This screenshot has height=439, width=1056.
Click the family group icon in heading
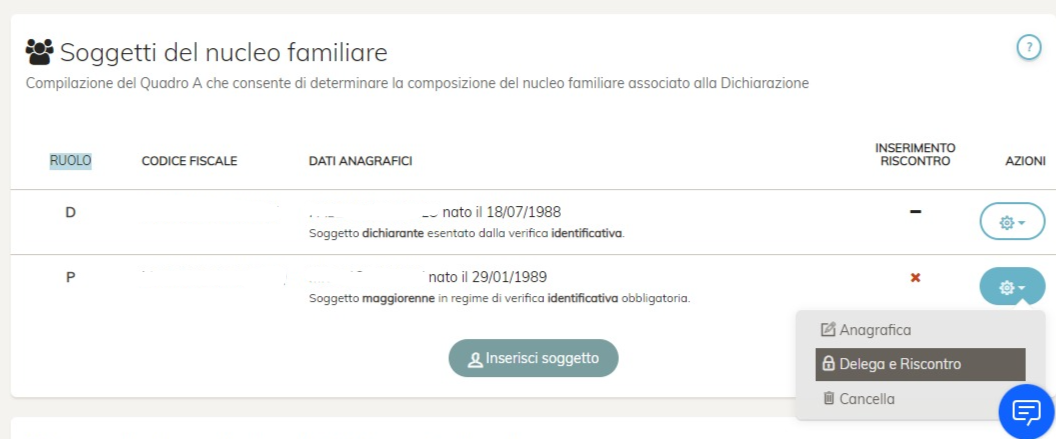[x=39, y=52]
